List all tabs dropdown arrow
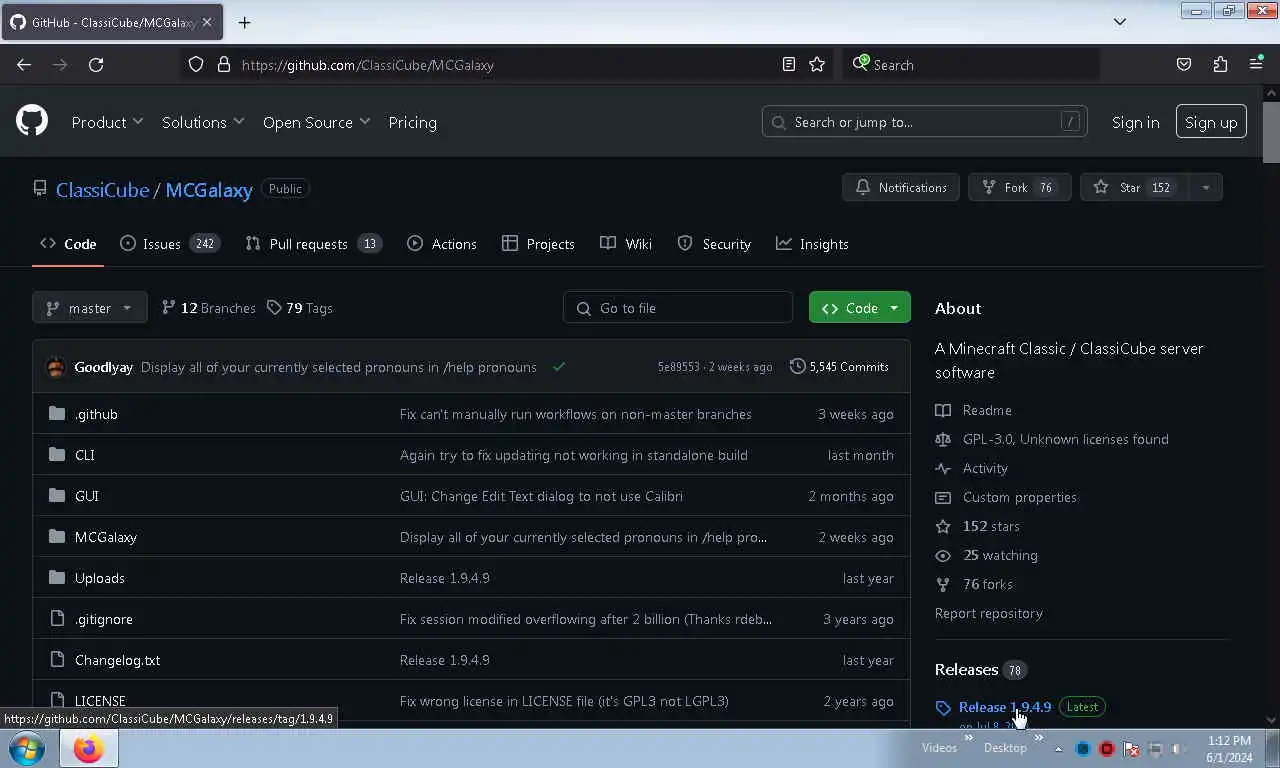This screenshot has height=768, width=1280. point(1120,22)
